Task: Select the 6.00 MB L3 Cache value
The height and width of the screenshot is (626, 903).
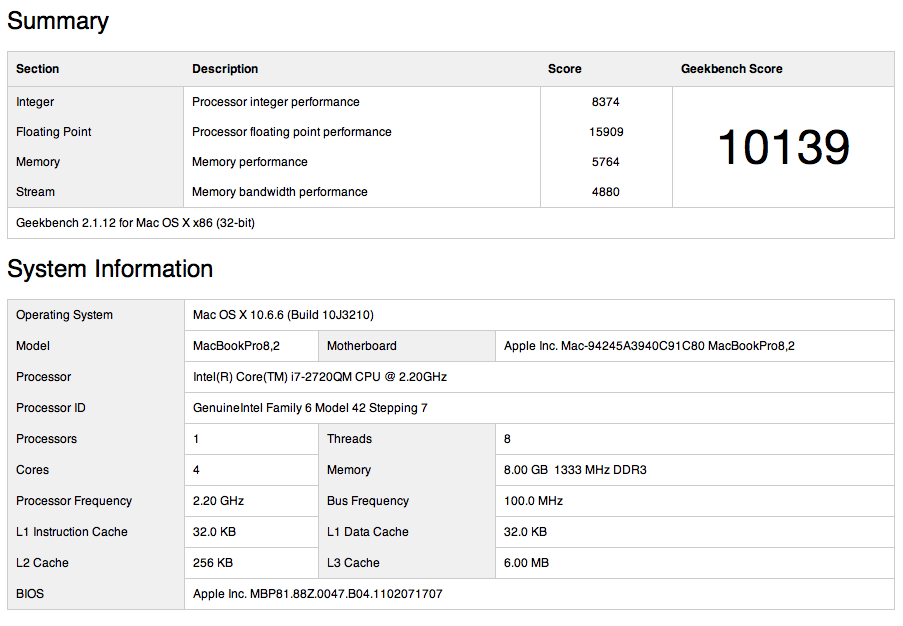Action: [x=526, y=563]
